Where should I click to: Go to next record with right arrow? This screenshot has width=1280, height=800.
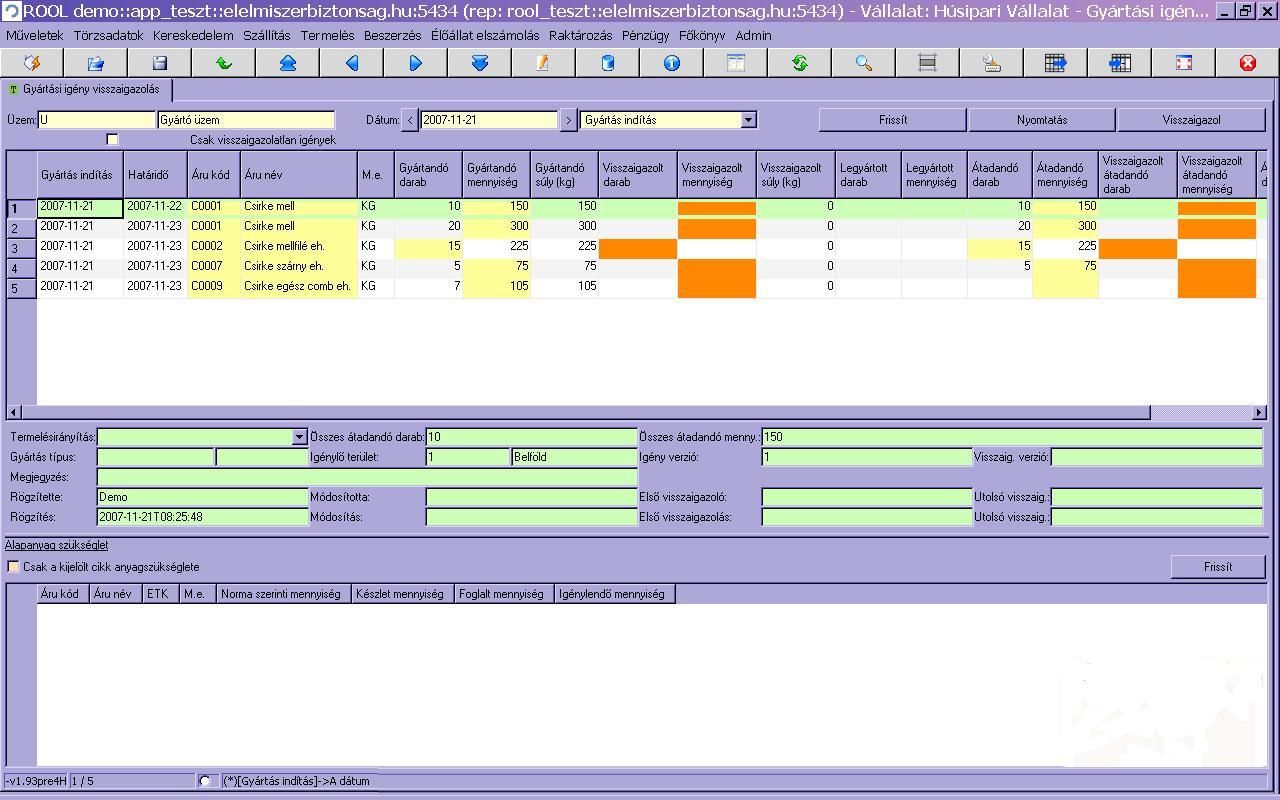[415, 63]
